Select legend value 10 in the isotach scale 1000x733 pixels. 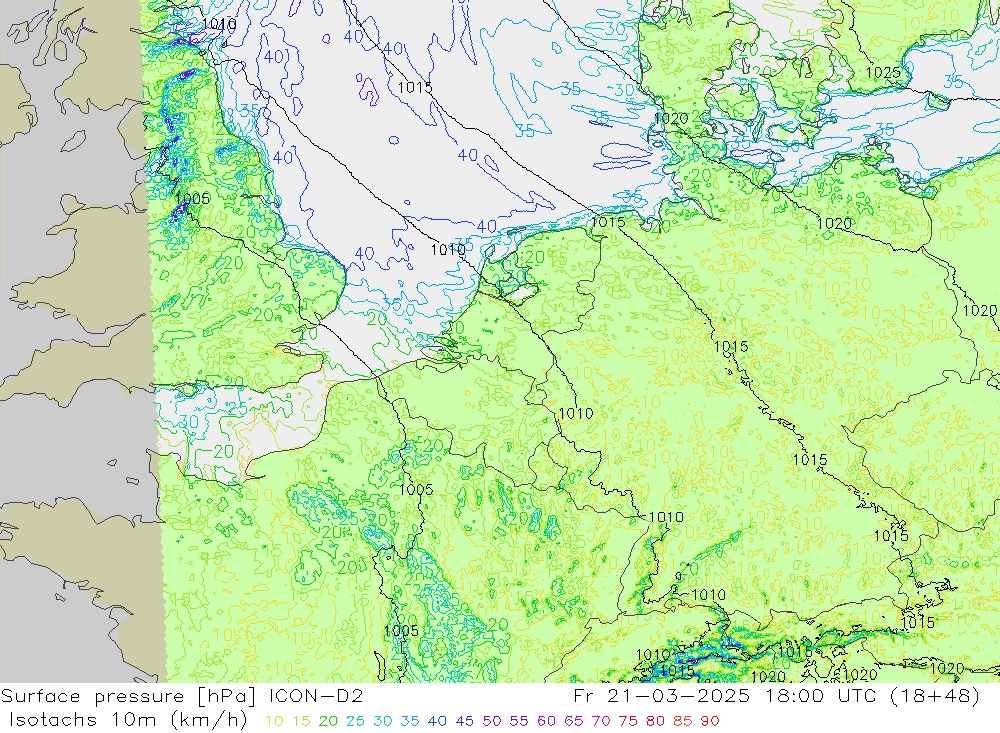pyautogui.click(x=274, y=721)
